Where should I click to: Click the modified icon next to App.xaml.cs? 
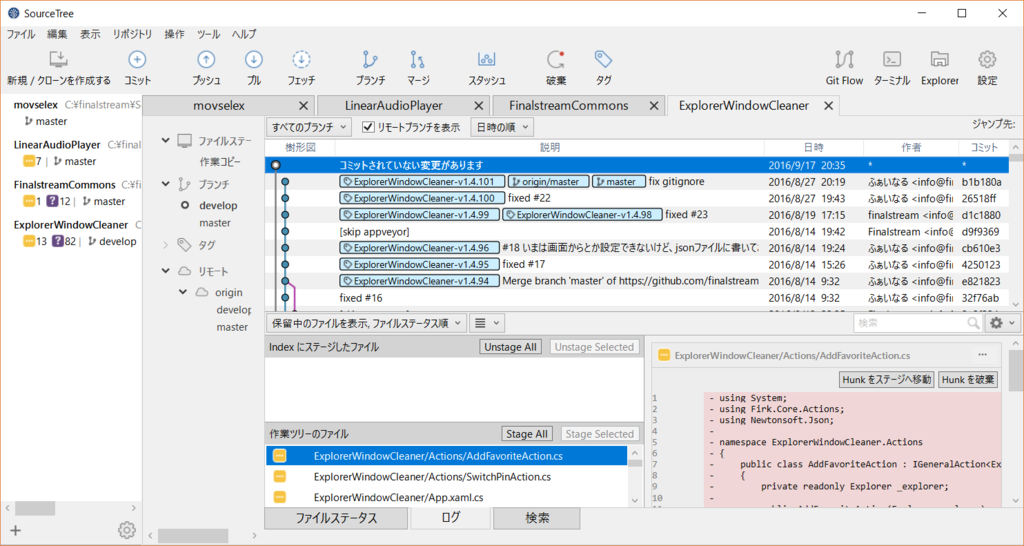[x=280, y=497]
